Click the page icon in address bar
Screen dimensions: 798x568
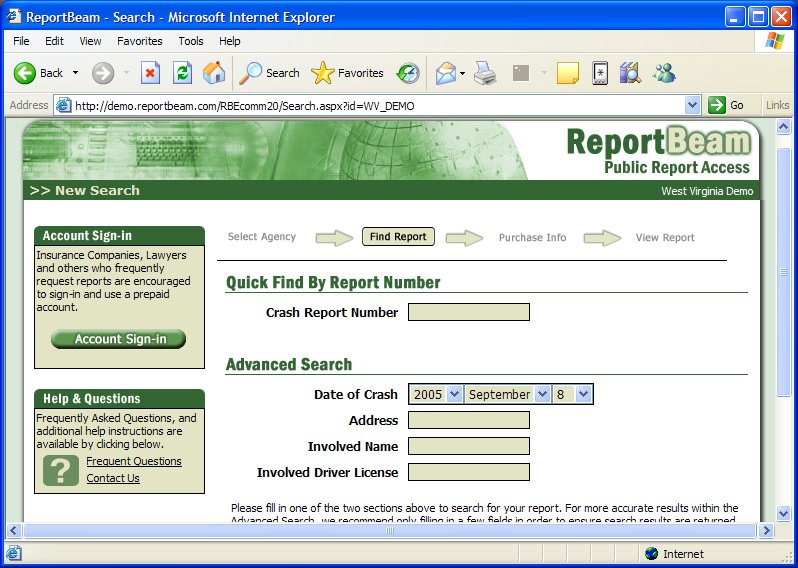click(x=64, y=105)
